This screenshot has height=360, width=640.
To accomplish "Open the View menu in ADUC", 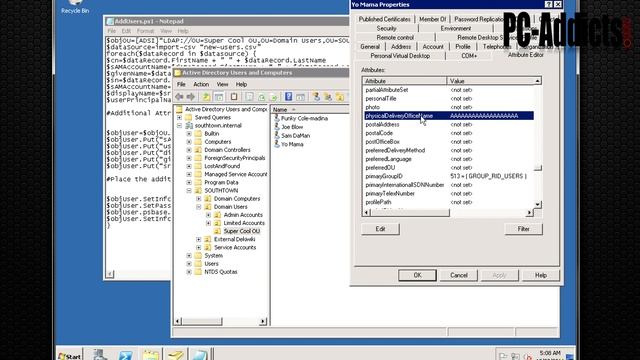I will pyautogui.click(x=222, y=84).
